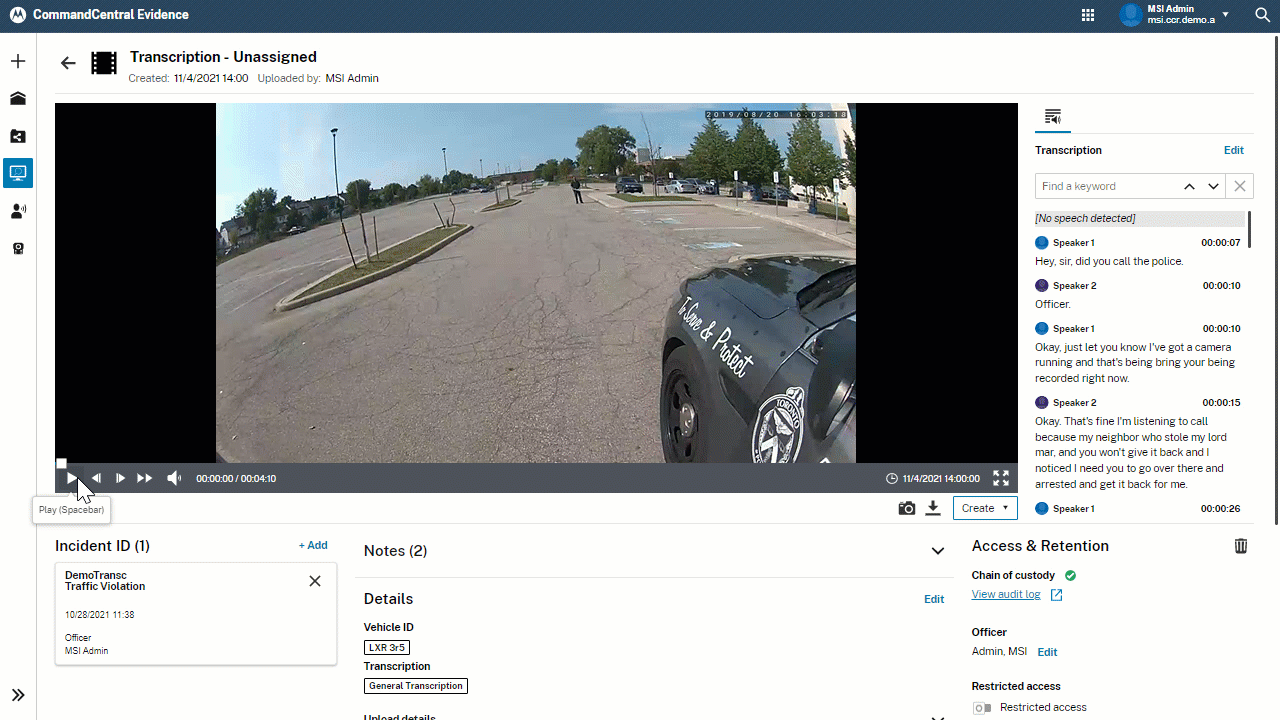Click the Play button in video player

pos(71,478)
